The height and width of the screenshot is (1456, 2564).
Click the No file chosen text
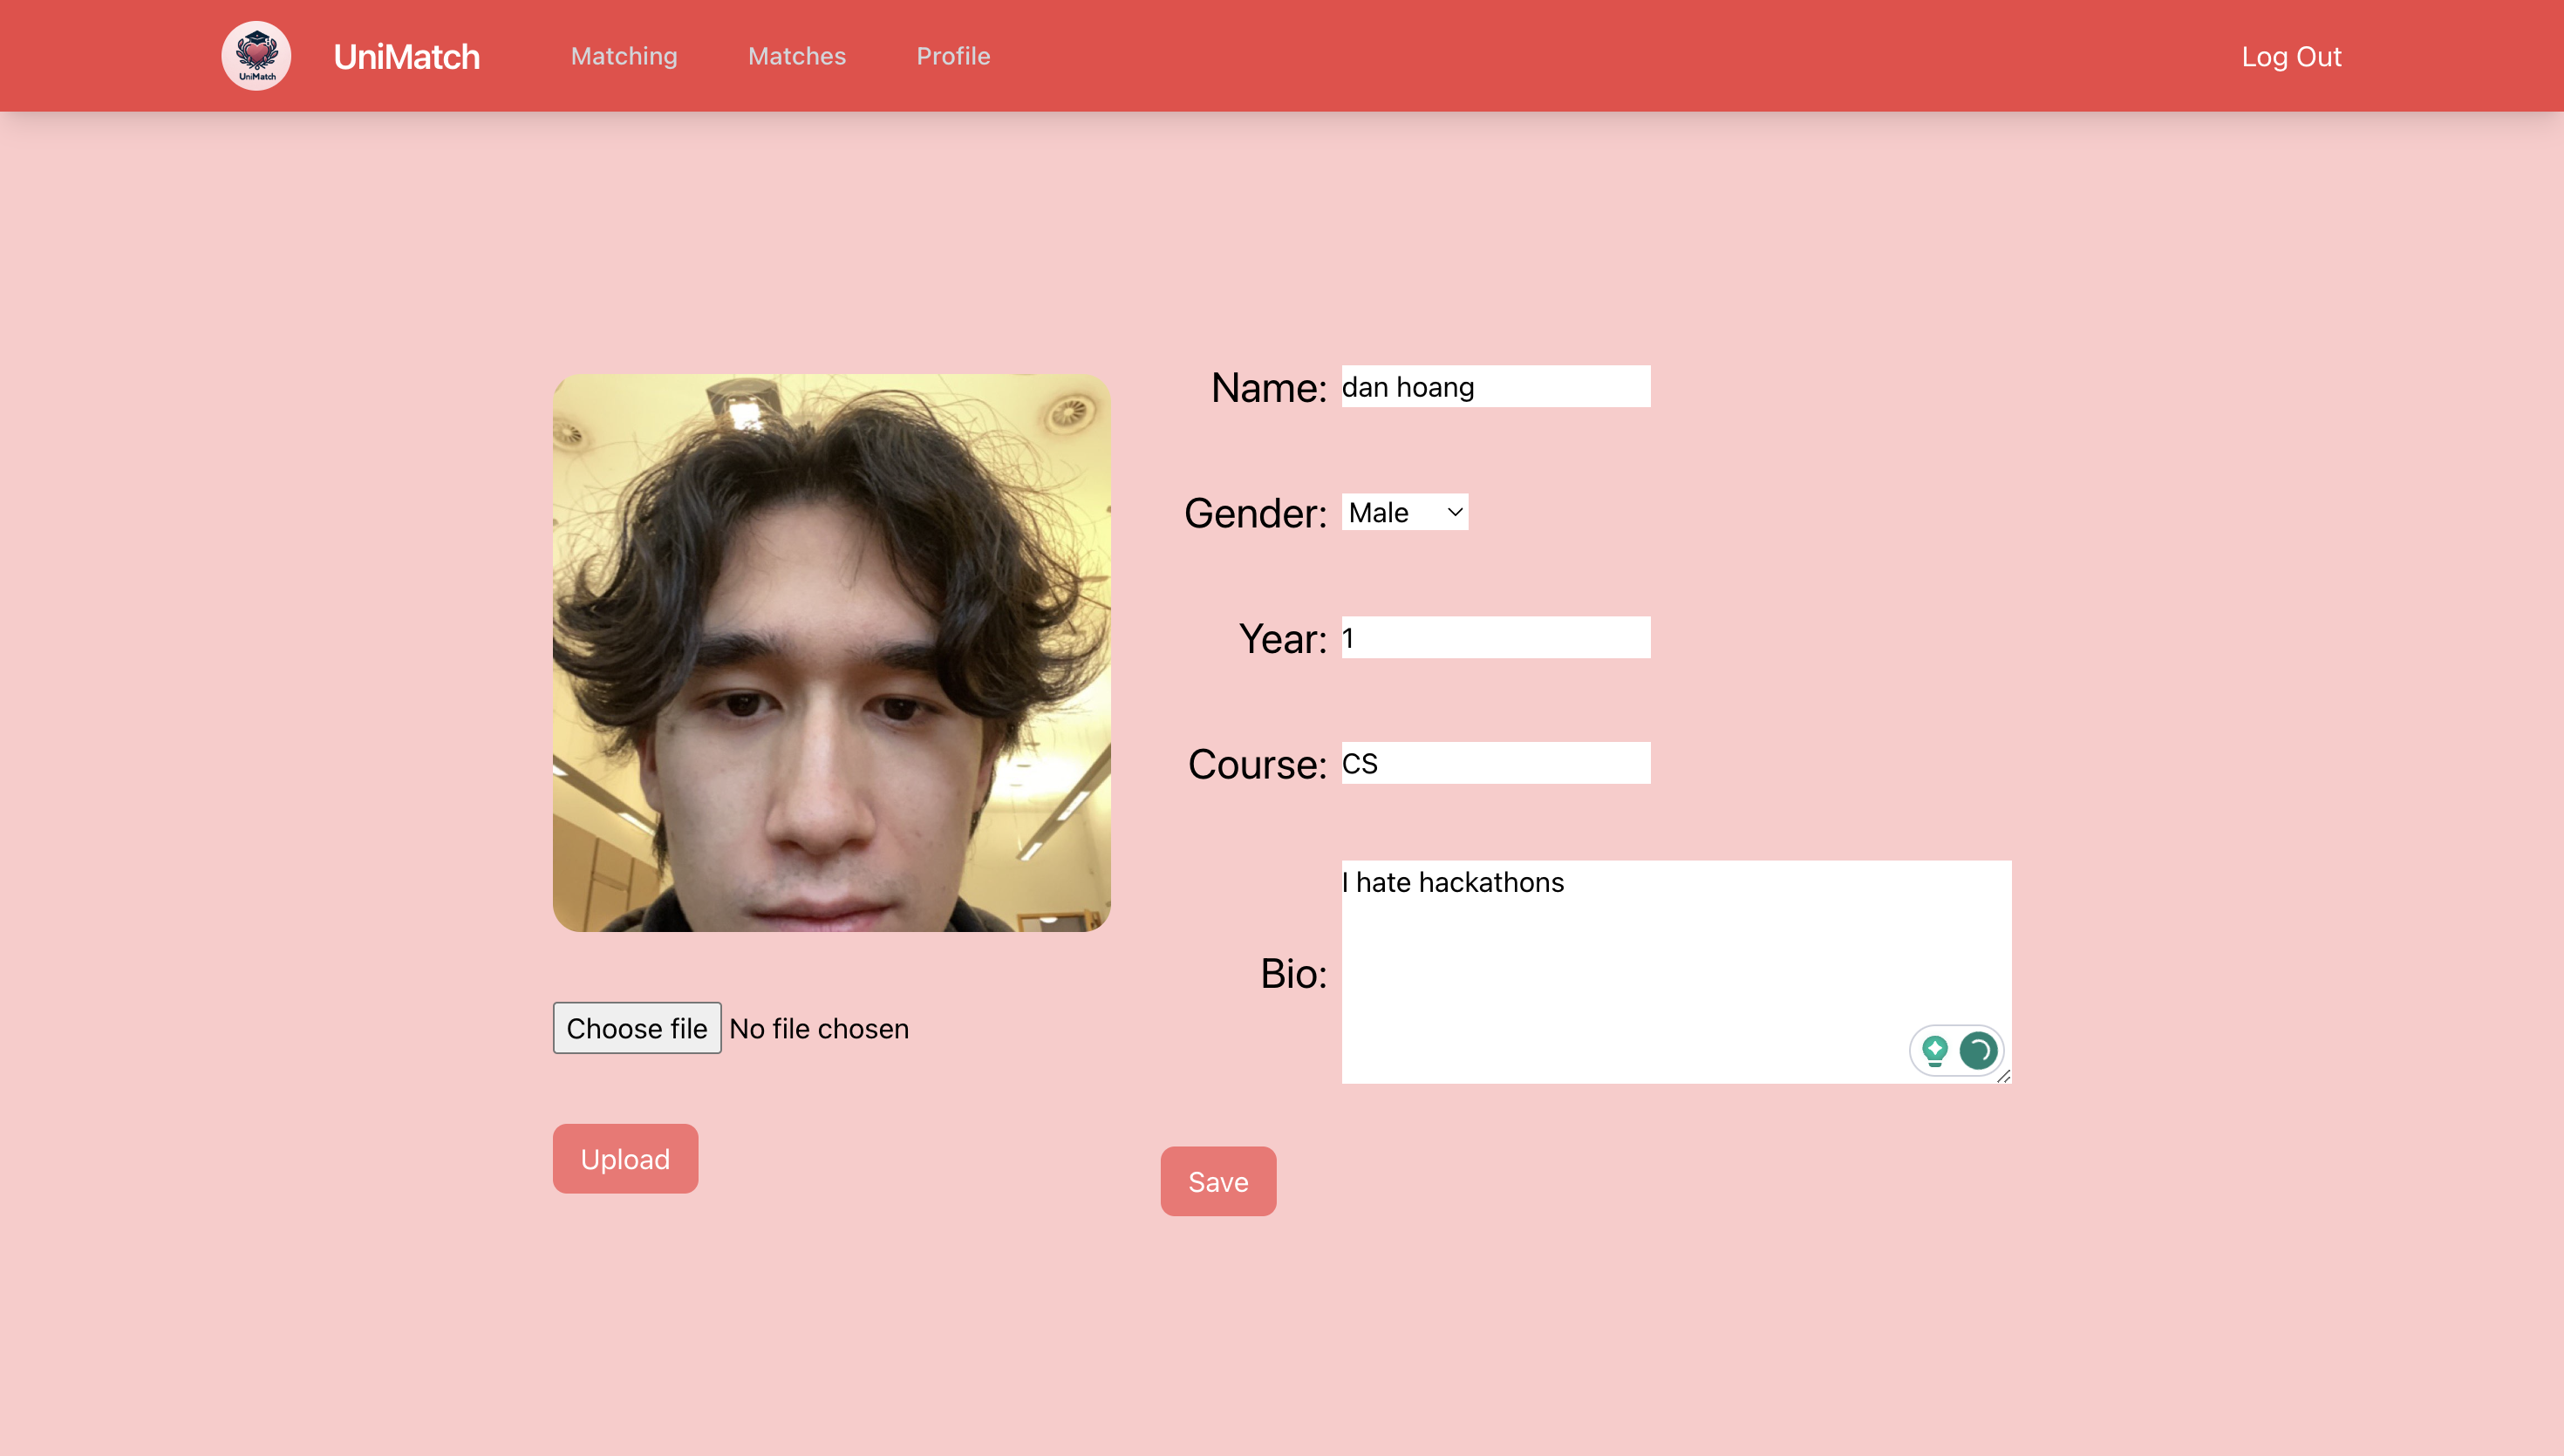(x=819, y=1029)
